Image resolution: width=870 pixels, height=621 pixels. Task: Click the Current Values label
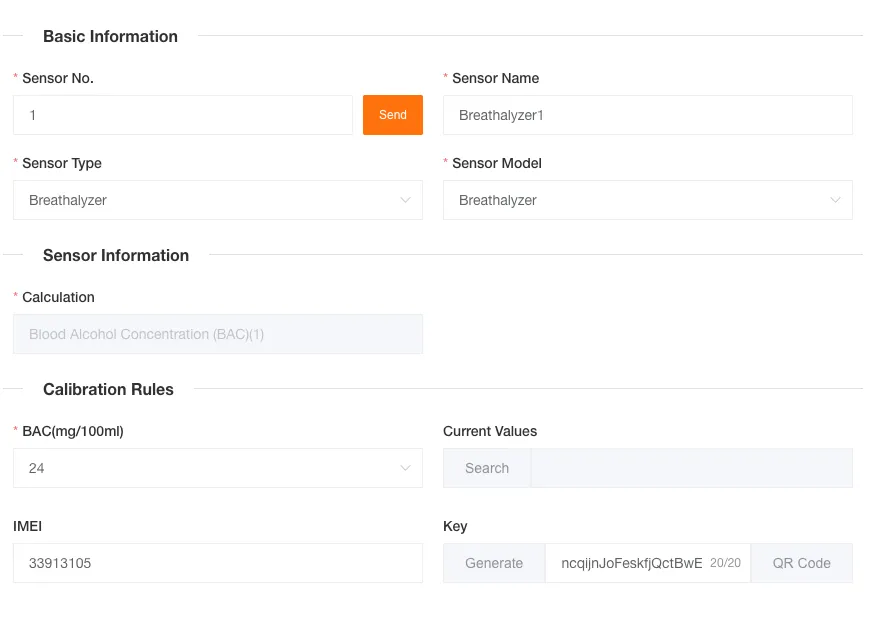490,431
